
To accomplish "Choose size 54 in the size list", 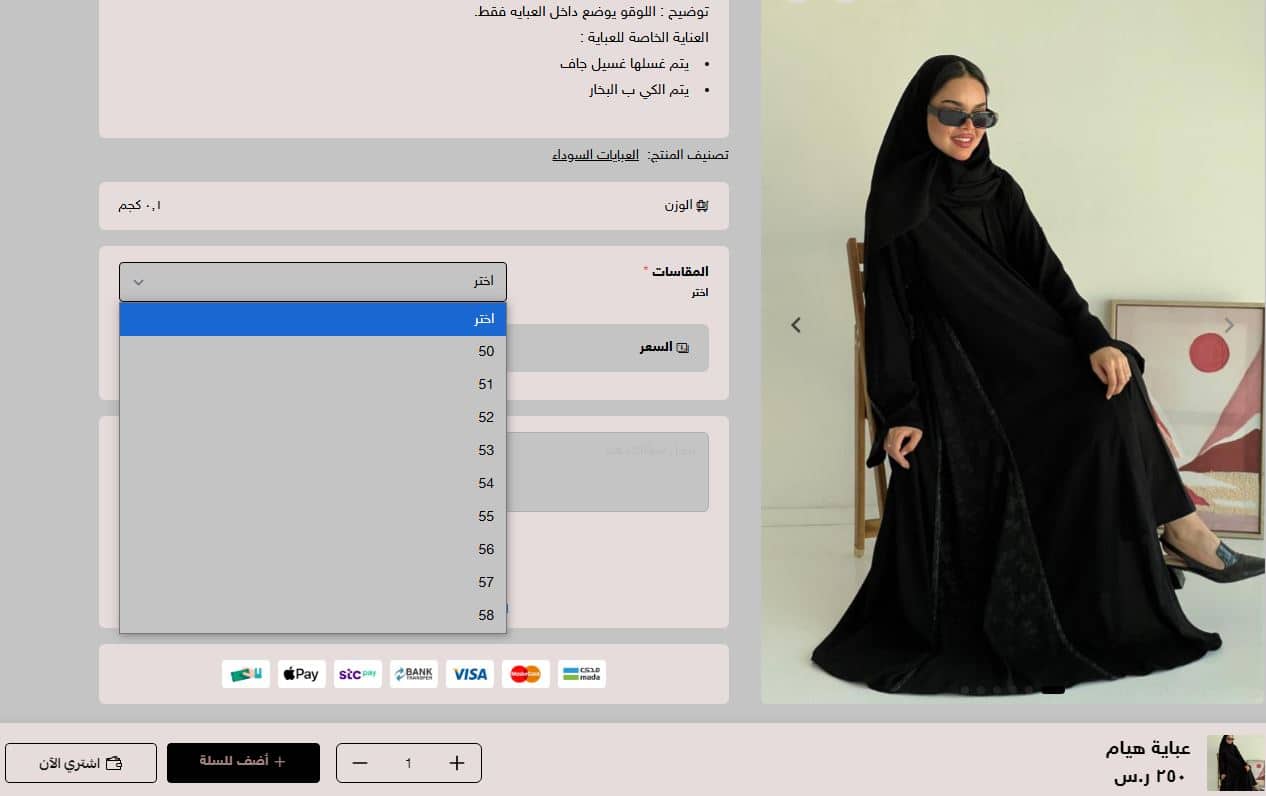I will click(313, 483).
